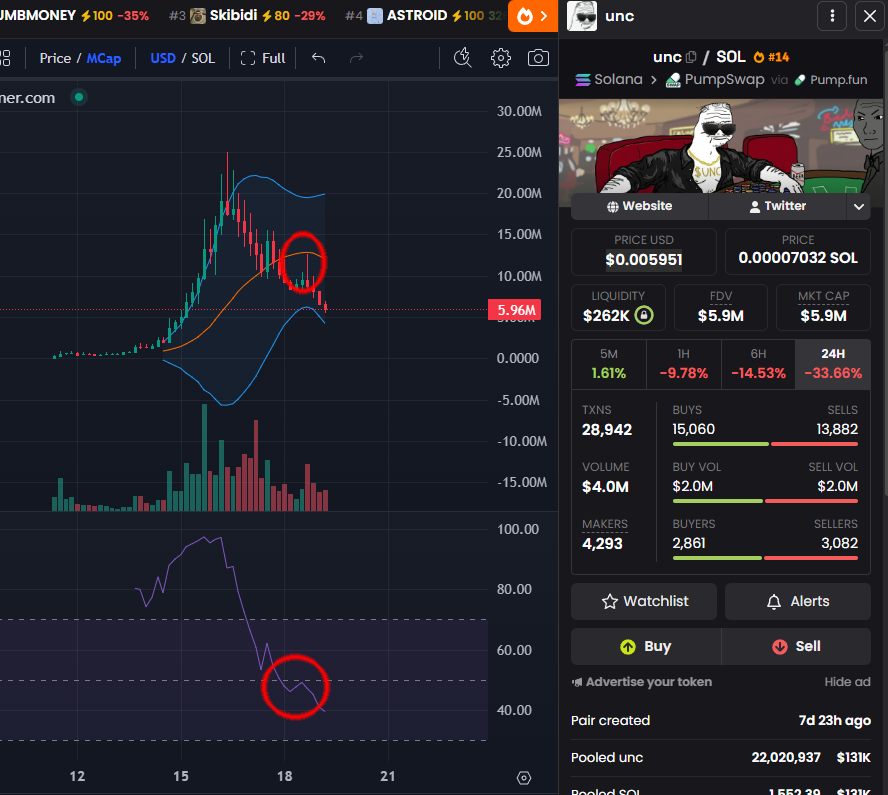Screen dimensions: 888x795
Task: Click the SOL price 0.00007032 SOL
Action: (x=798, y=258)
